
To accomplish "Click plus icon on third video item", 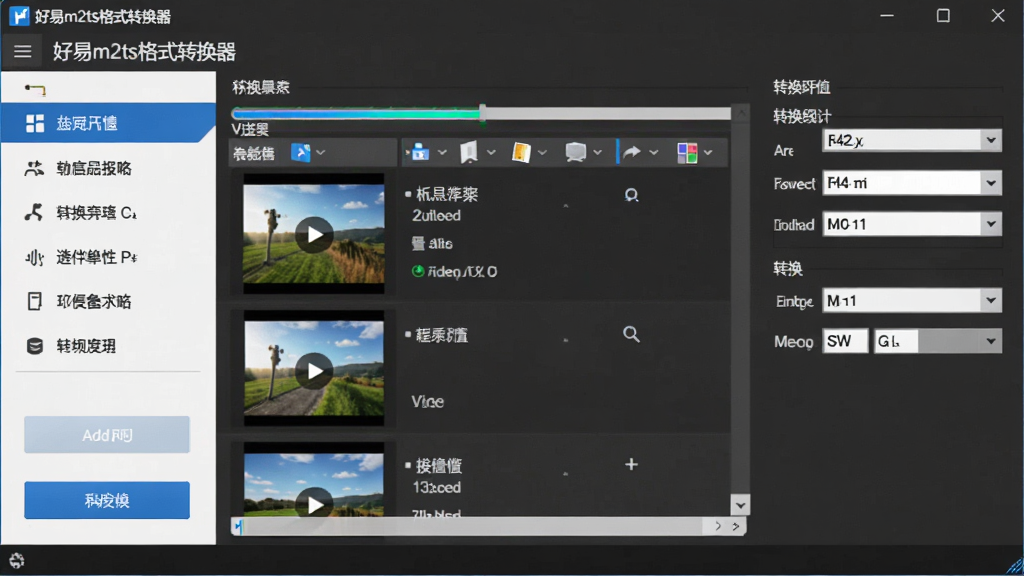I will coord(631,464).
